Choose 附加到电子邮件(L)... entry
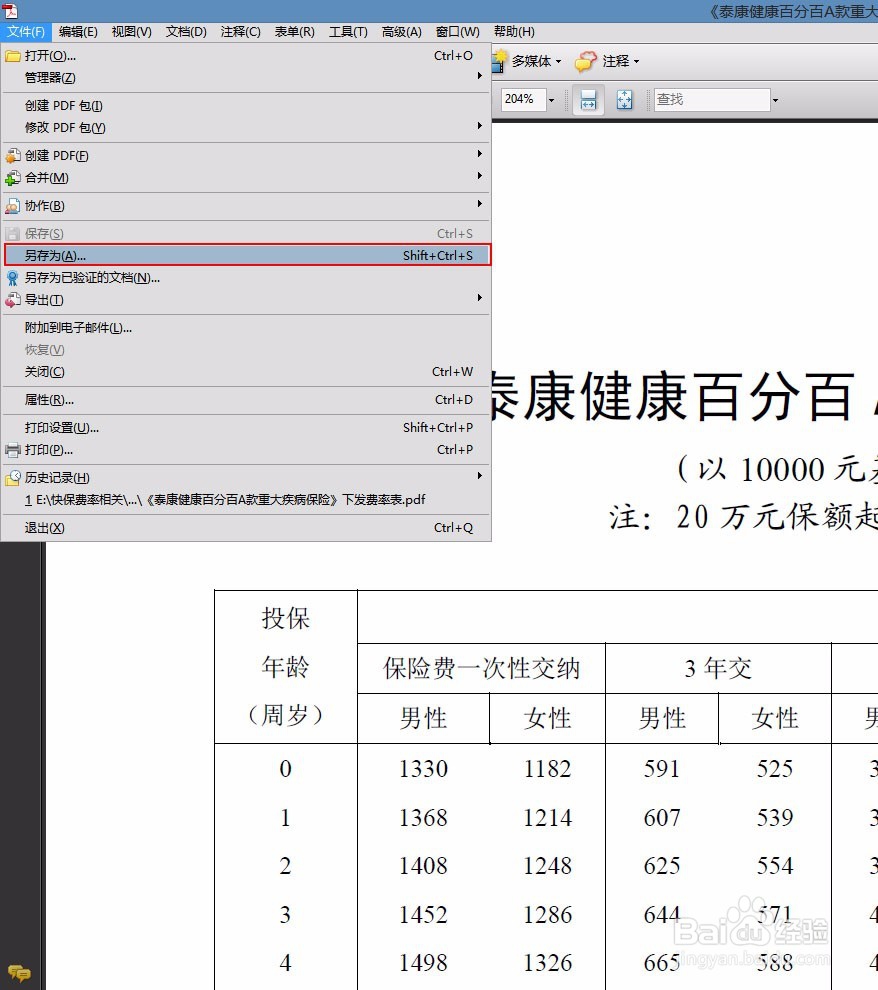This screenshot has height=990, width=878. pyautogui.click(x=246, y=328)
